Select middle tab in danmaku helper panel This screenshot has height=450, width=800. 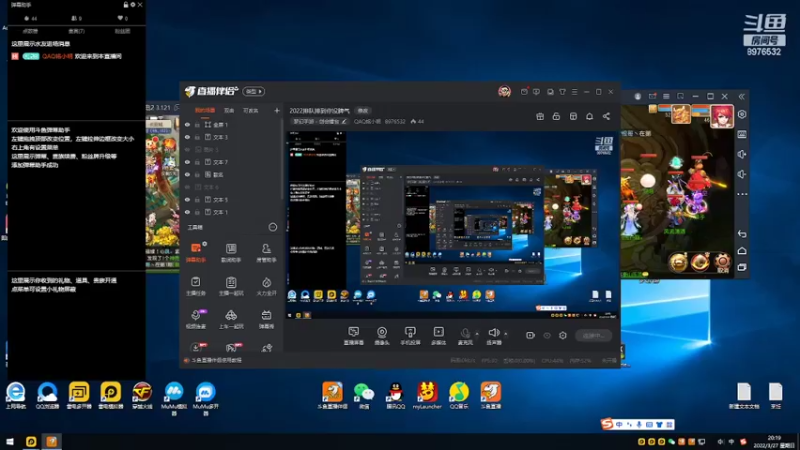77,31
